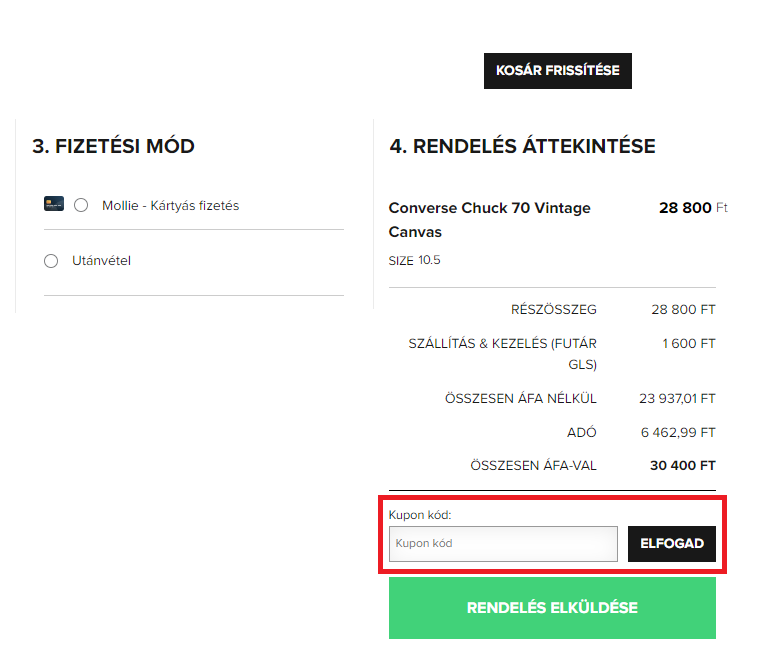The width and height of the screenshot is (758, 658).
Task: Focus the Kupon kód input field
Action: (503, 543)
